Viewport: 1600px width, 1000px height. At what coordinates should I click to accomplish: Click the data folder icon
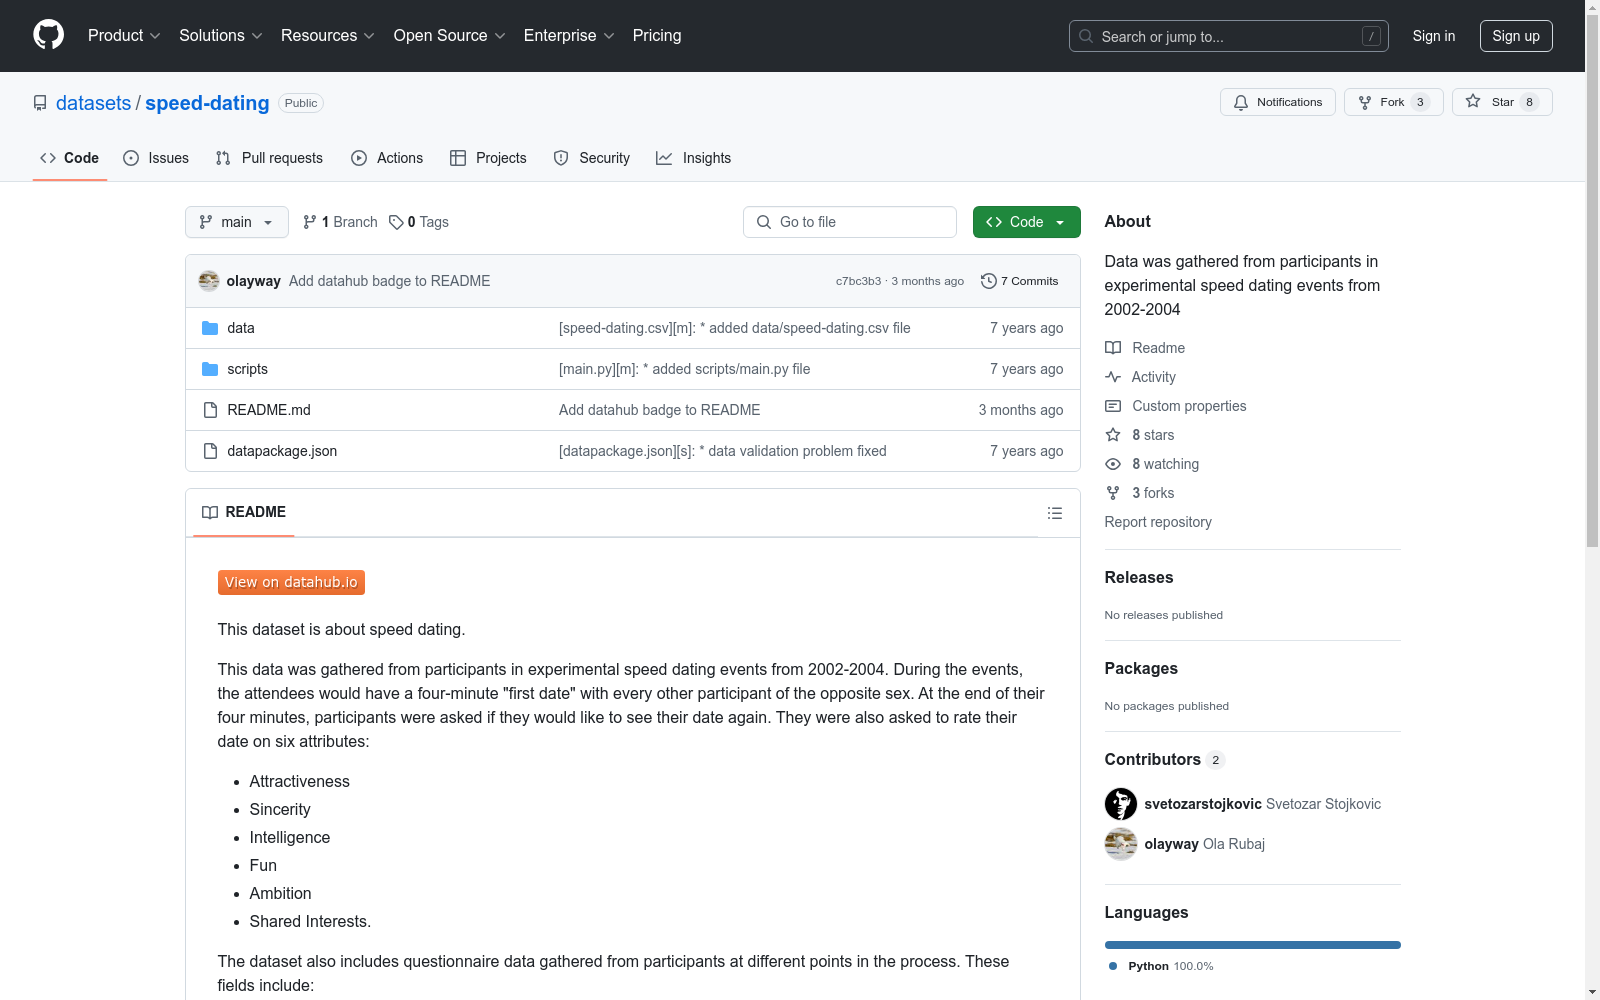click(x=210, y=328)
